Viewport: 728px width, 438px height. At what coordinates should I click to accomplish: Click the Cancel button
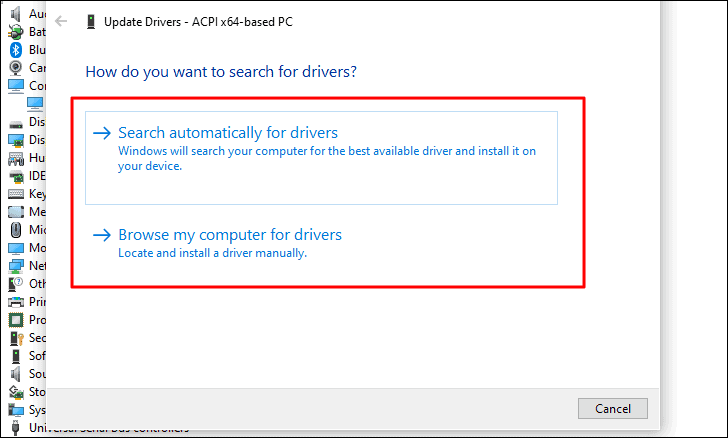(612, 409)
